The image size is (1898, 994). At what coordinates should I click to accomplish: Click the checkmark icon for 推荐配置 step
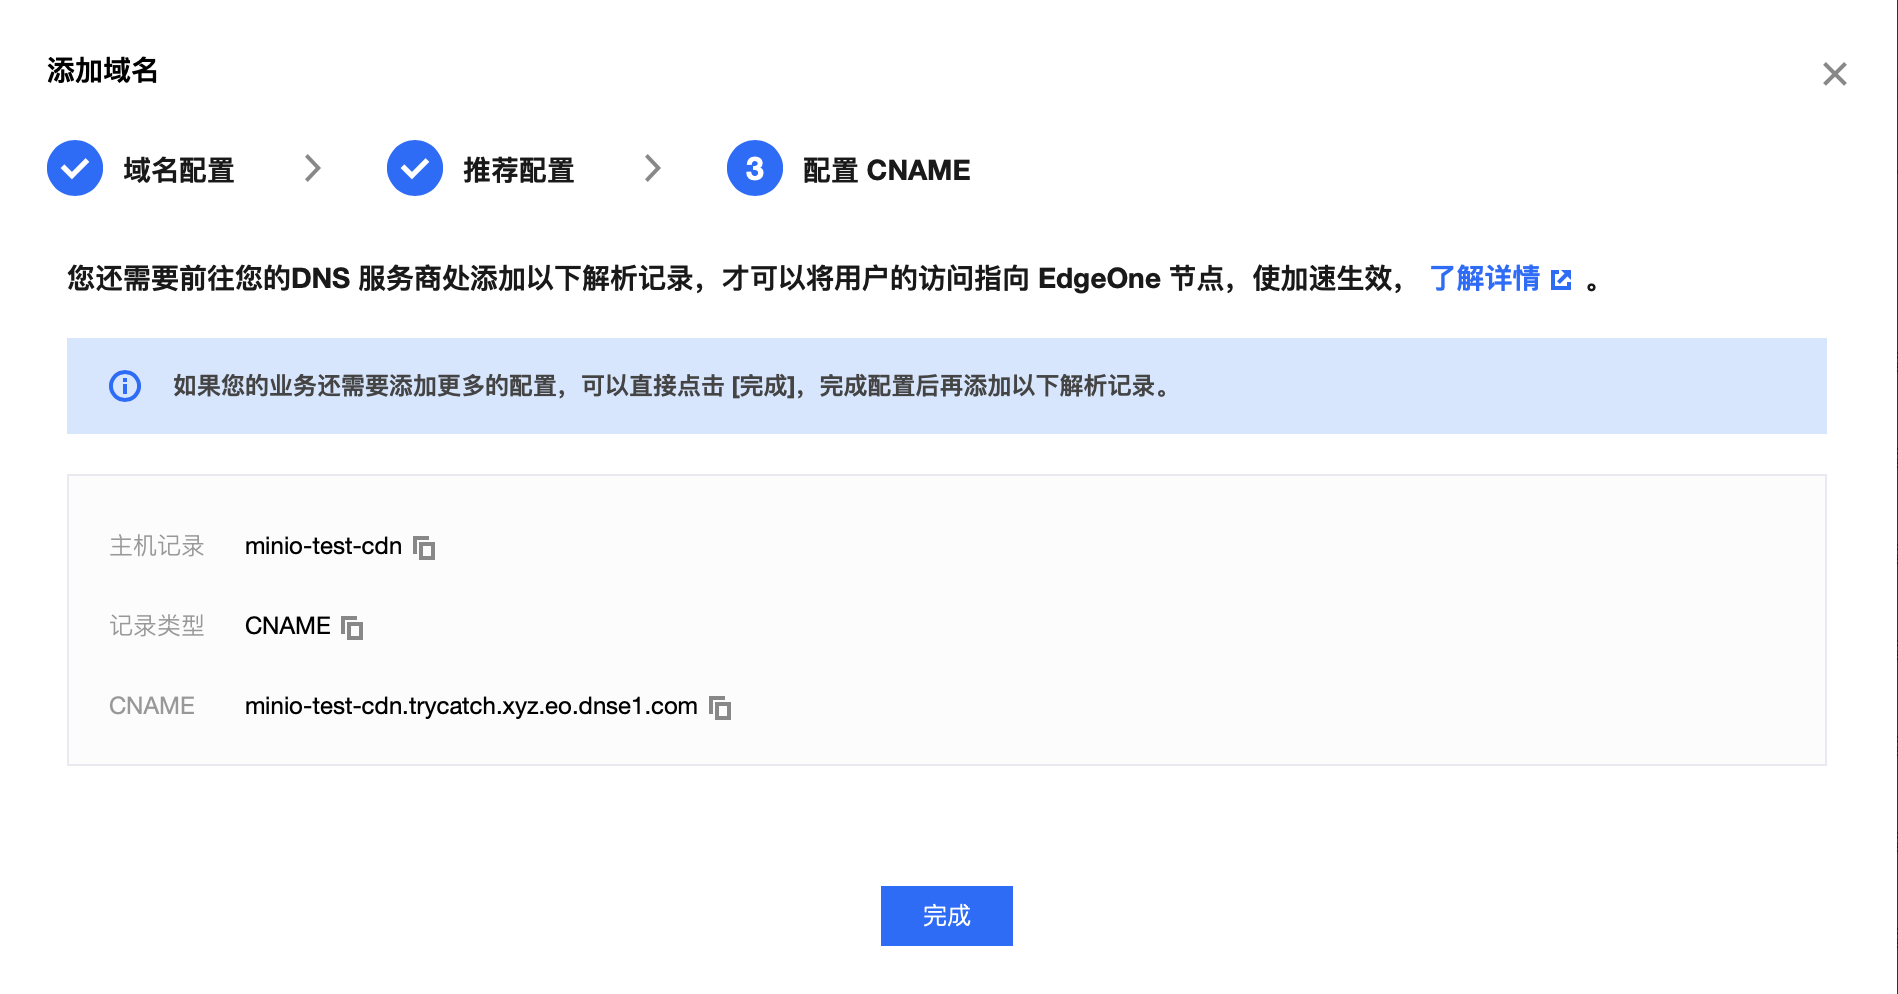(414, 168)
